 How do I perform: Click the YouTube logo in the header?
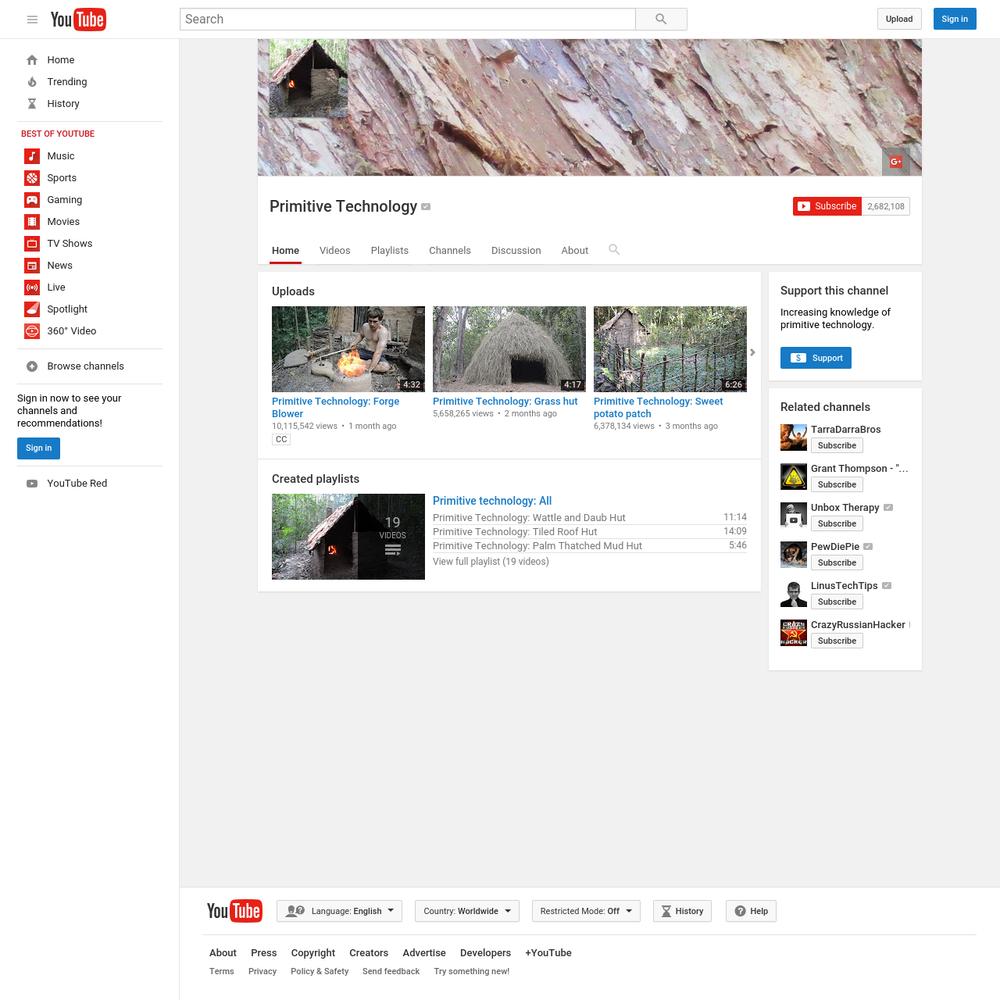click(x=78, y=19)
